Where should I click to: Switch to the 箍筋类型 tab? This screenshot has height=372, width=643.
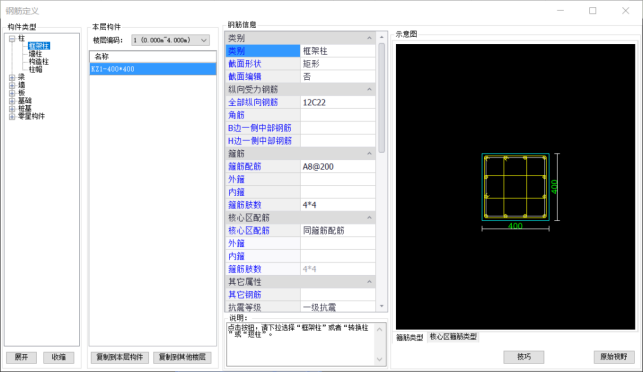click(409, 338)
